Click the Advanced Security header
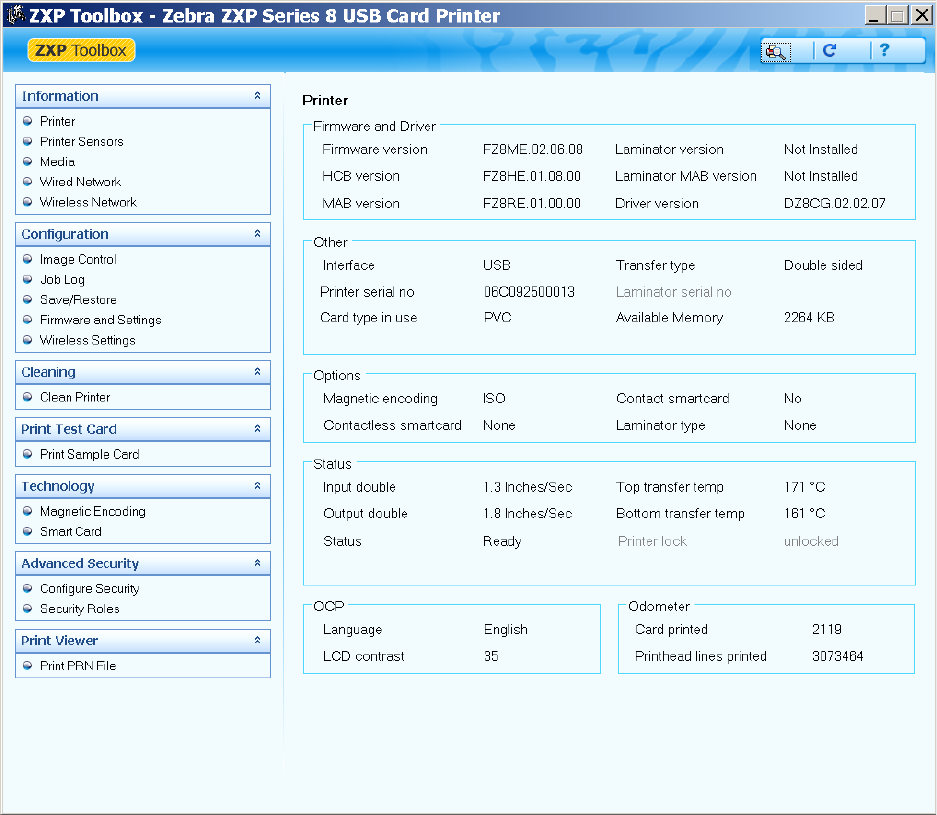 click(143, 563)
